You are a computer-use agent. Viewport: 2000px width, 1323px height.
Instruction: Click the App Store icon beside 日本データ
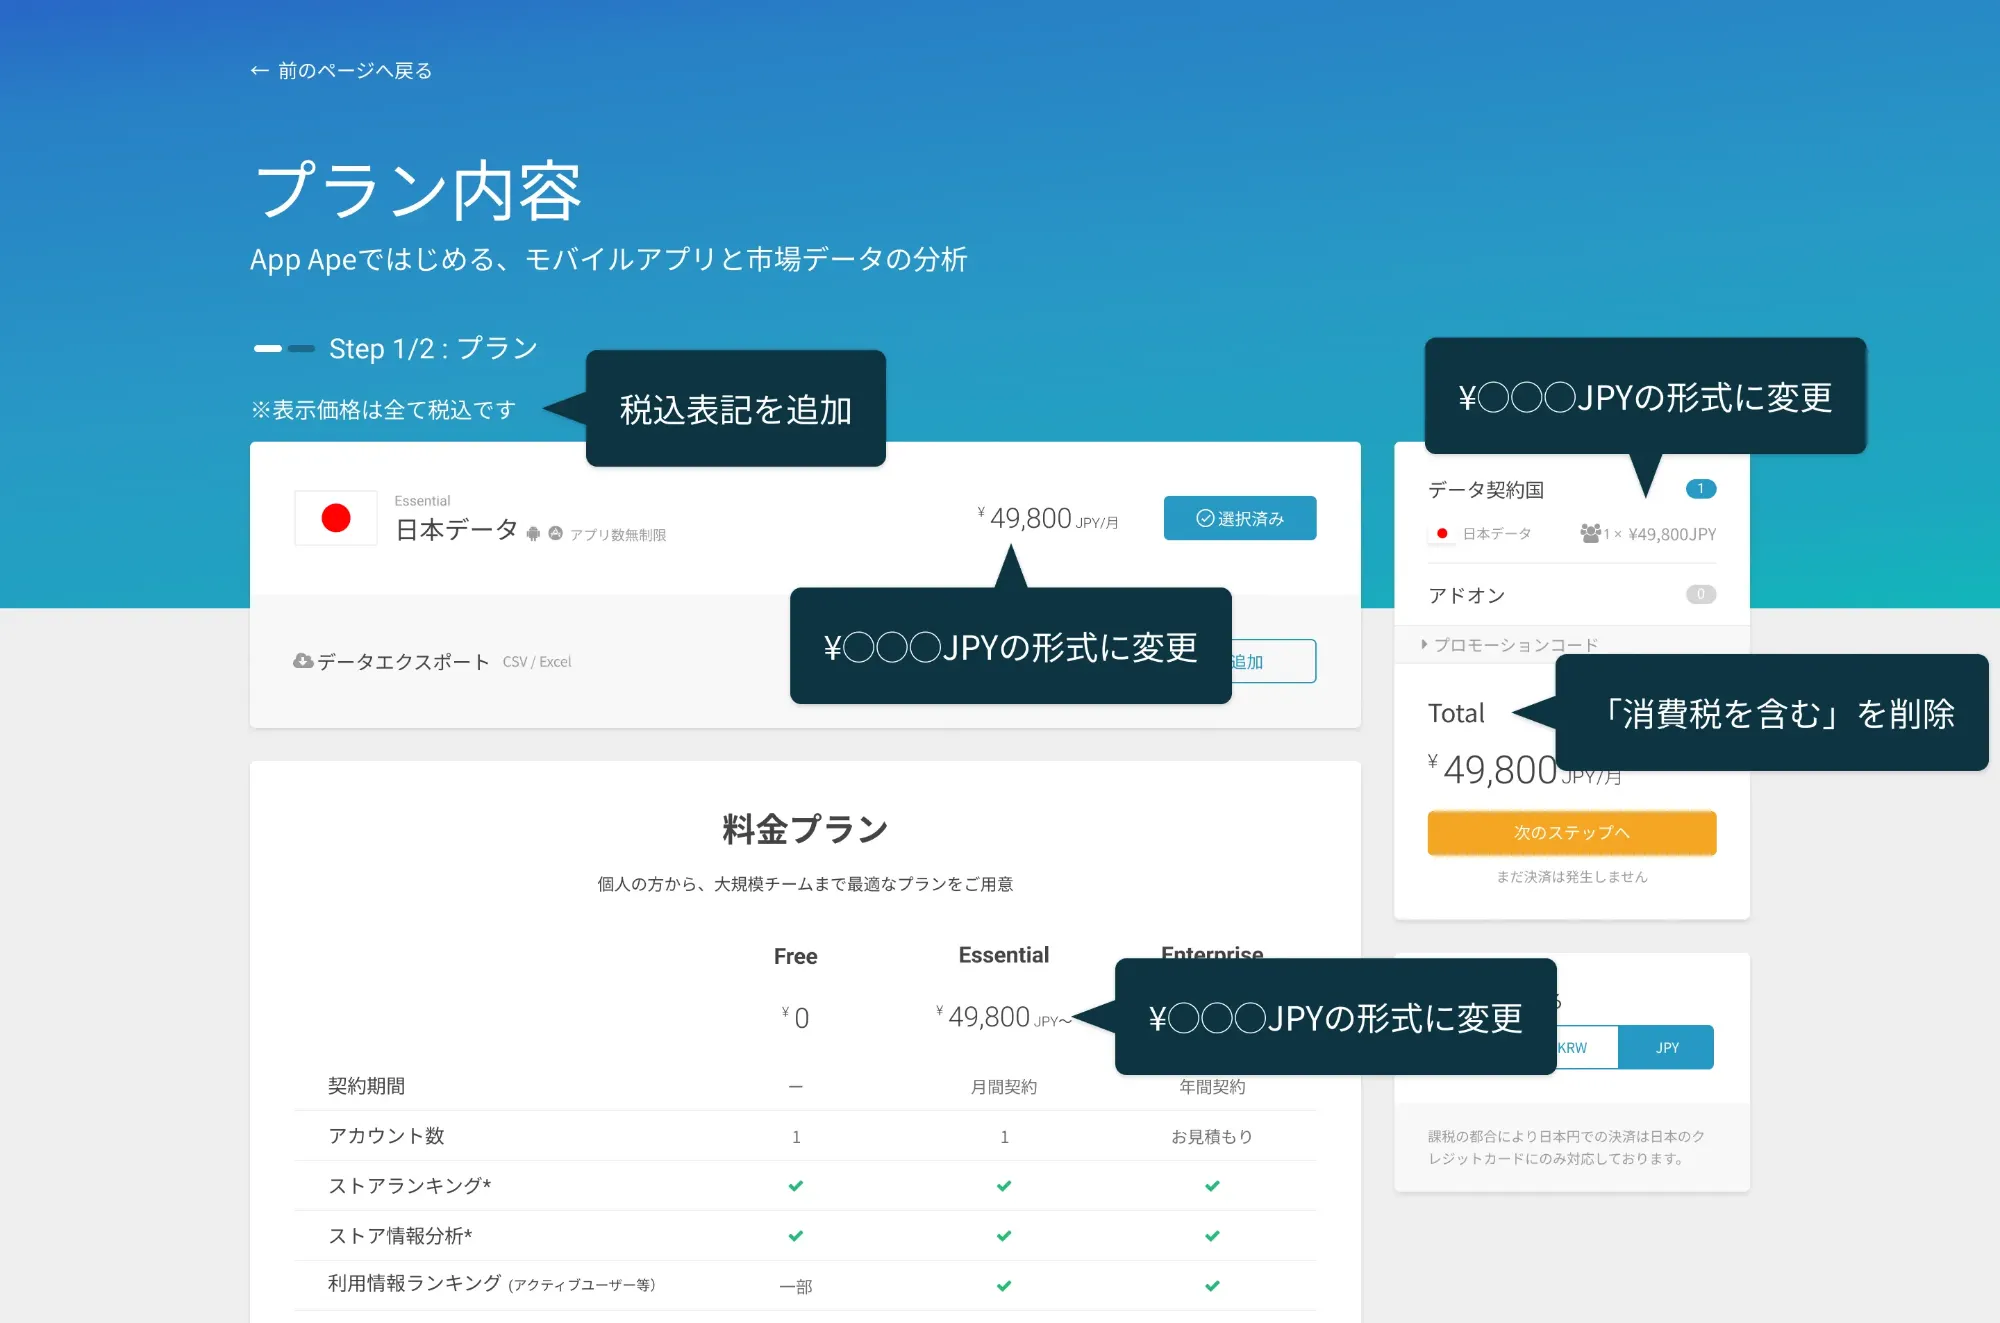556,534
